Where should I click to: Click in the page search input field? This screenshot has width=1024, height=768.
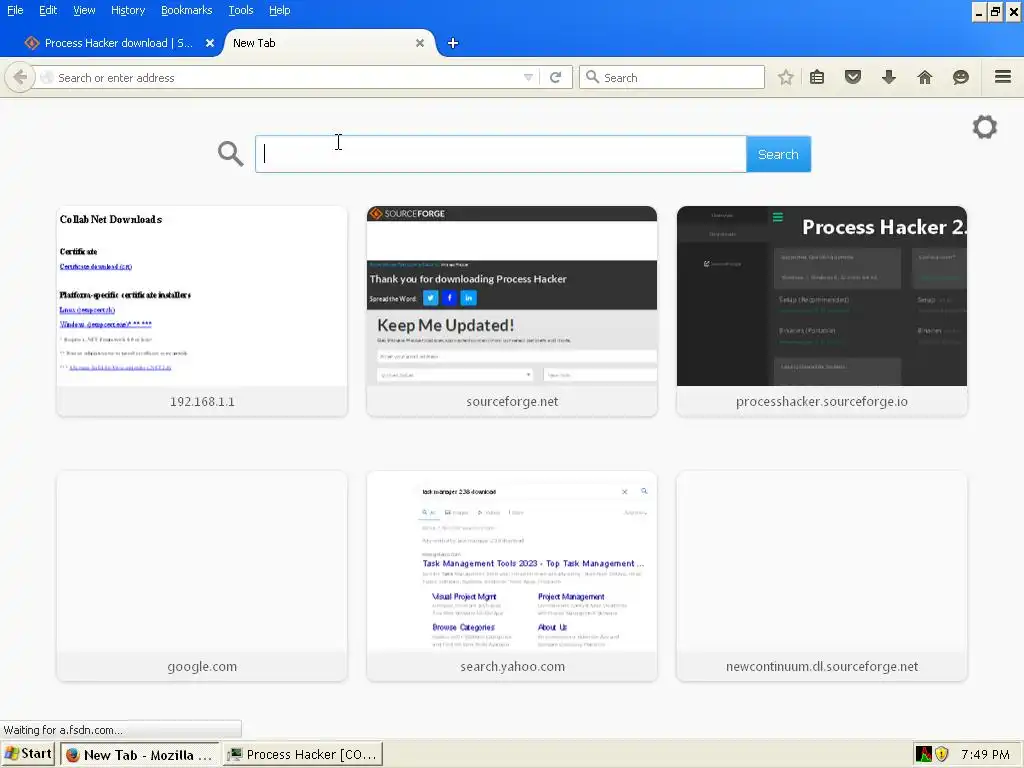[x=500, y=154]
